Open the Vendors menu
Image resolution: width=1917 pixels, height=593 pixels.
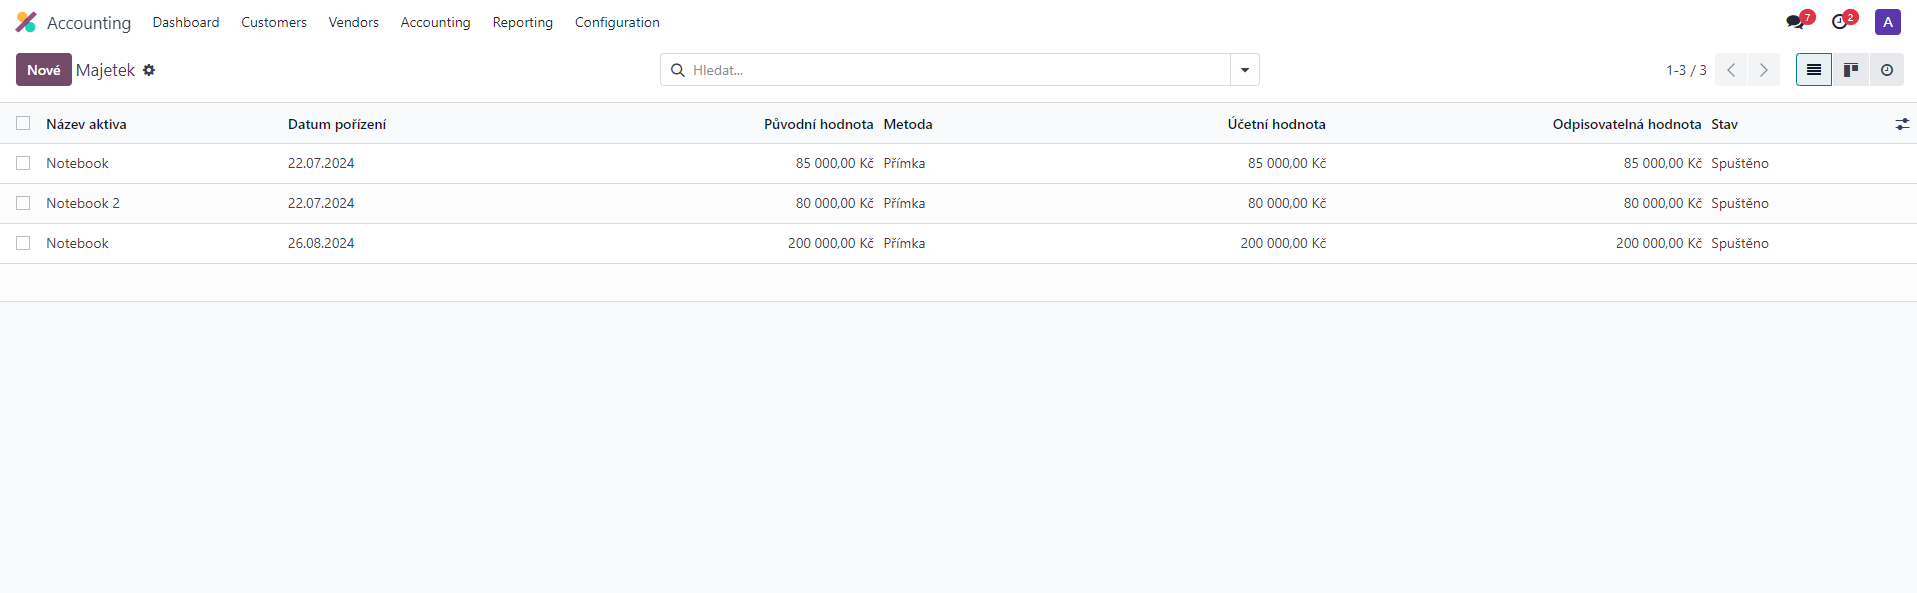coord(353,22)
